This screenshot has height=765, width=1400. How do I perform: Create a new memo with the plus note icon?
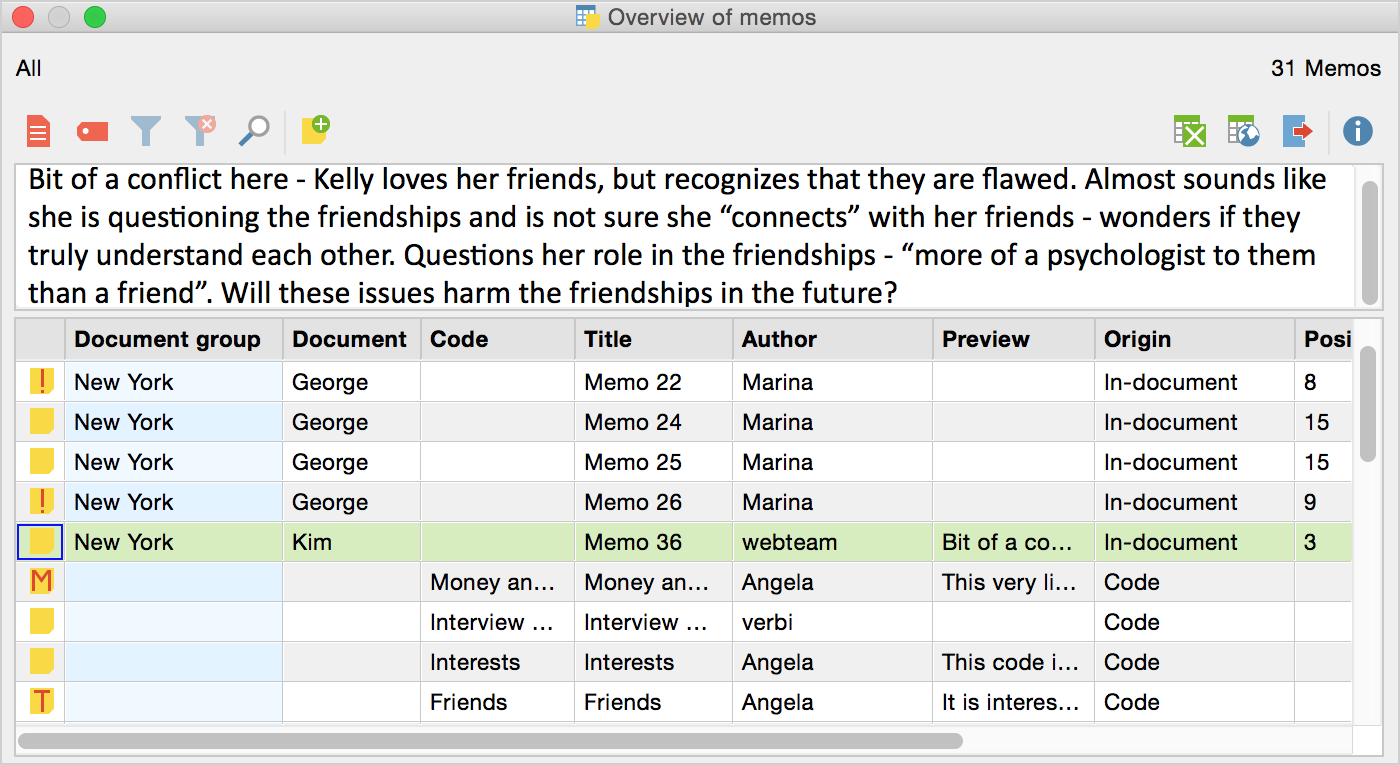[315, 129]
